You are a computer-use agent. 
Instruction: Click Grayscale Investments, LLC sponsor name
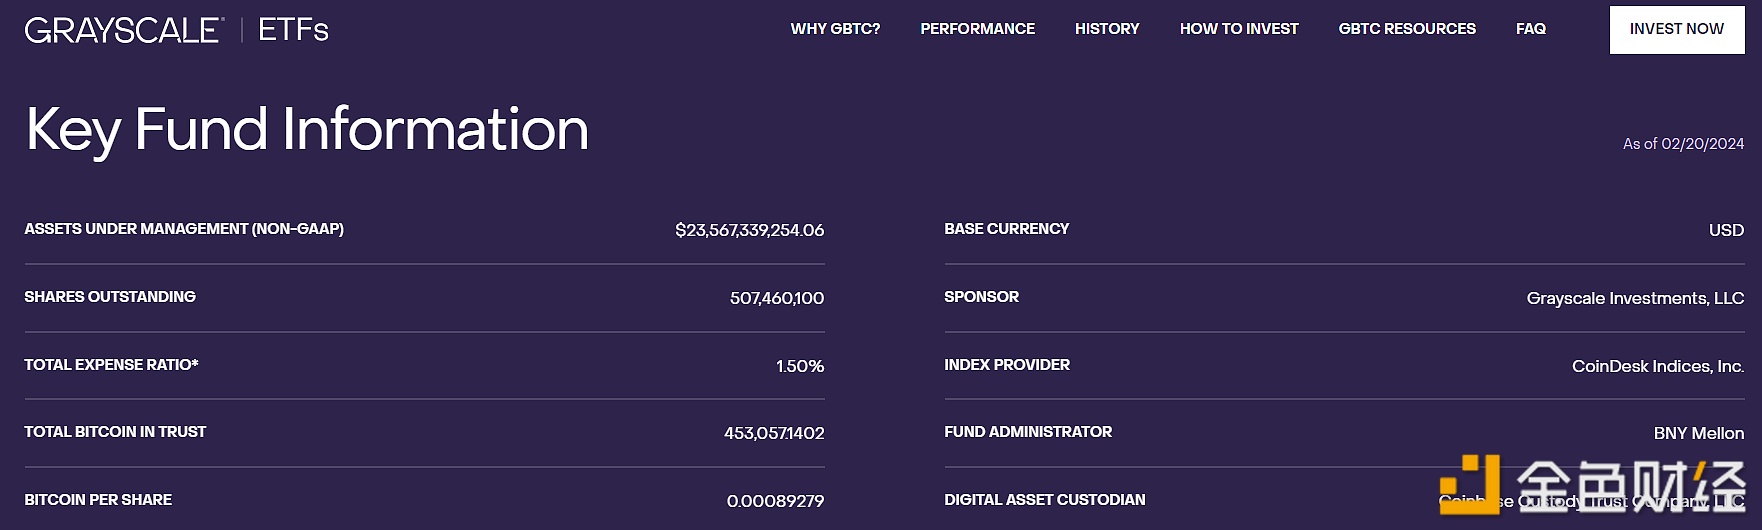(x=1635, y=298)
